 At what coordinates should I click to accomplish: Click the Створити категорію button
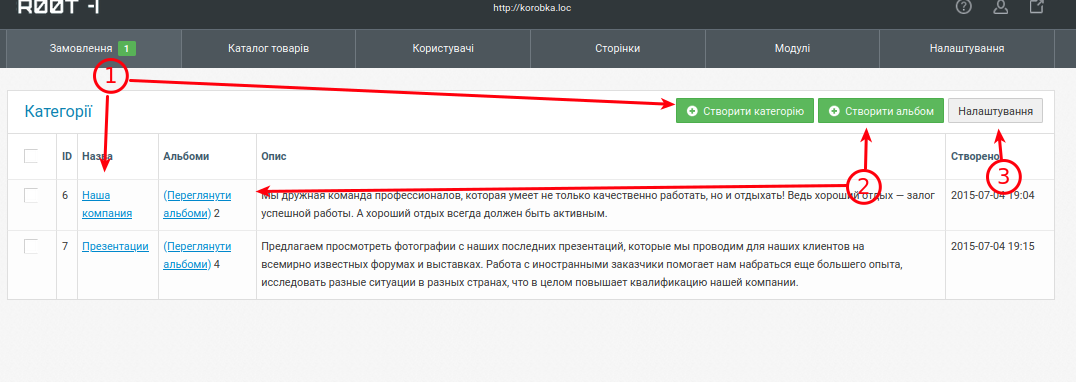tap(745, 111)
